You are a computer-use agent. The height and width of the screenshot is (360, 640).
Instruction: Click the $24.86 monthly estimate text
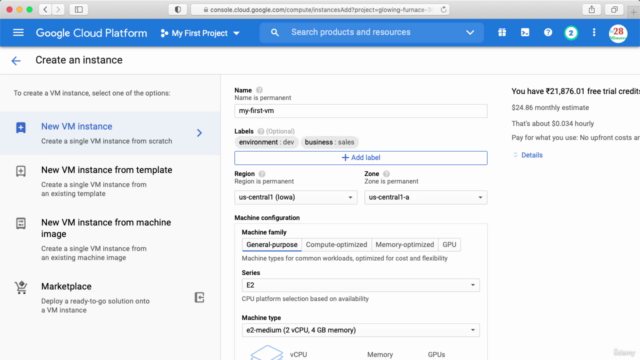pos(550,108)
